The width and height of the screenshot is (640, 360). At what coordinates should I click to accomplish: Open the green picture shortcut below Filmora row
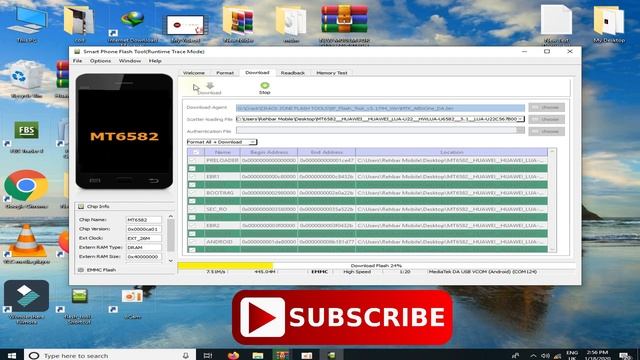click(80, 296)
